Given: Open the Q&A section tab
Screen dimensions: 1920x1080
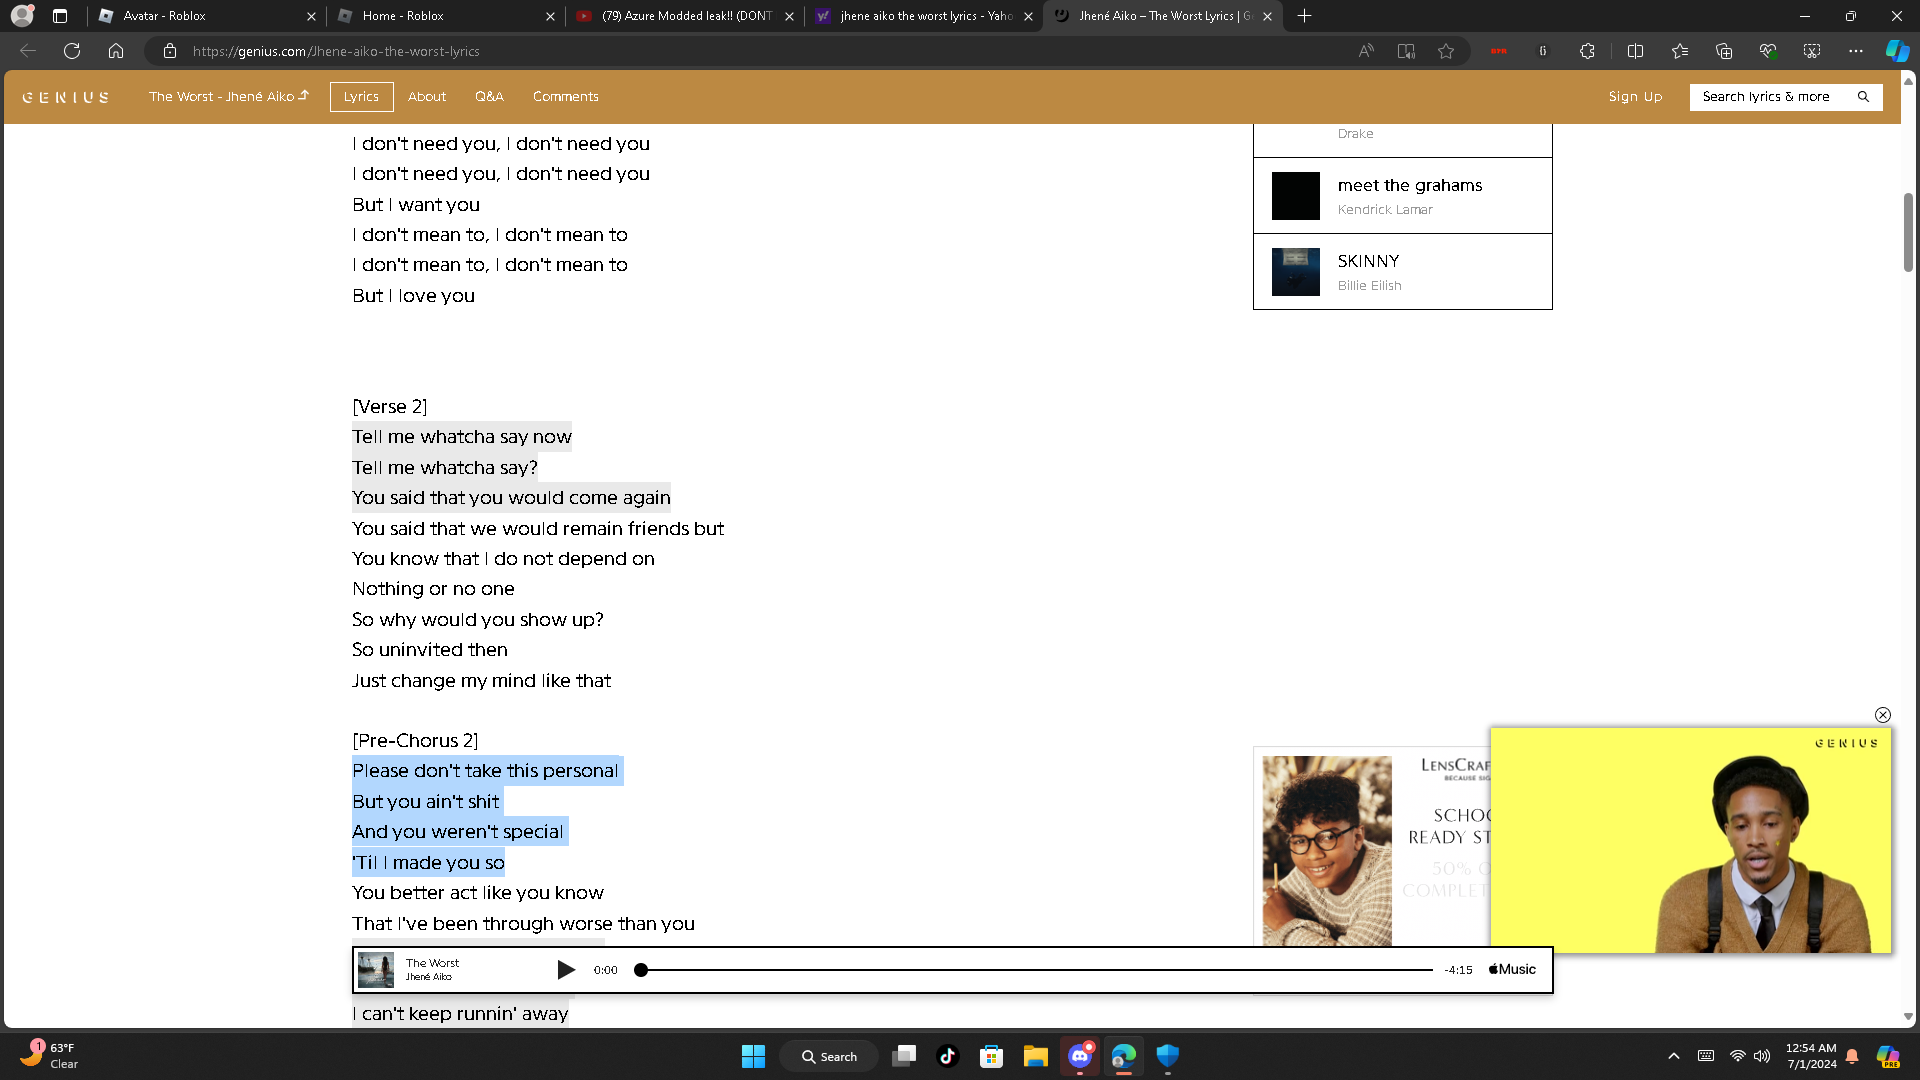Looking at the screenshot, I should [489, 97].
